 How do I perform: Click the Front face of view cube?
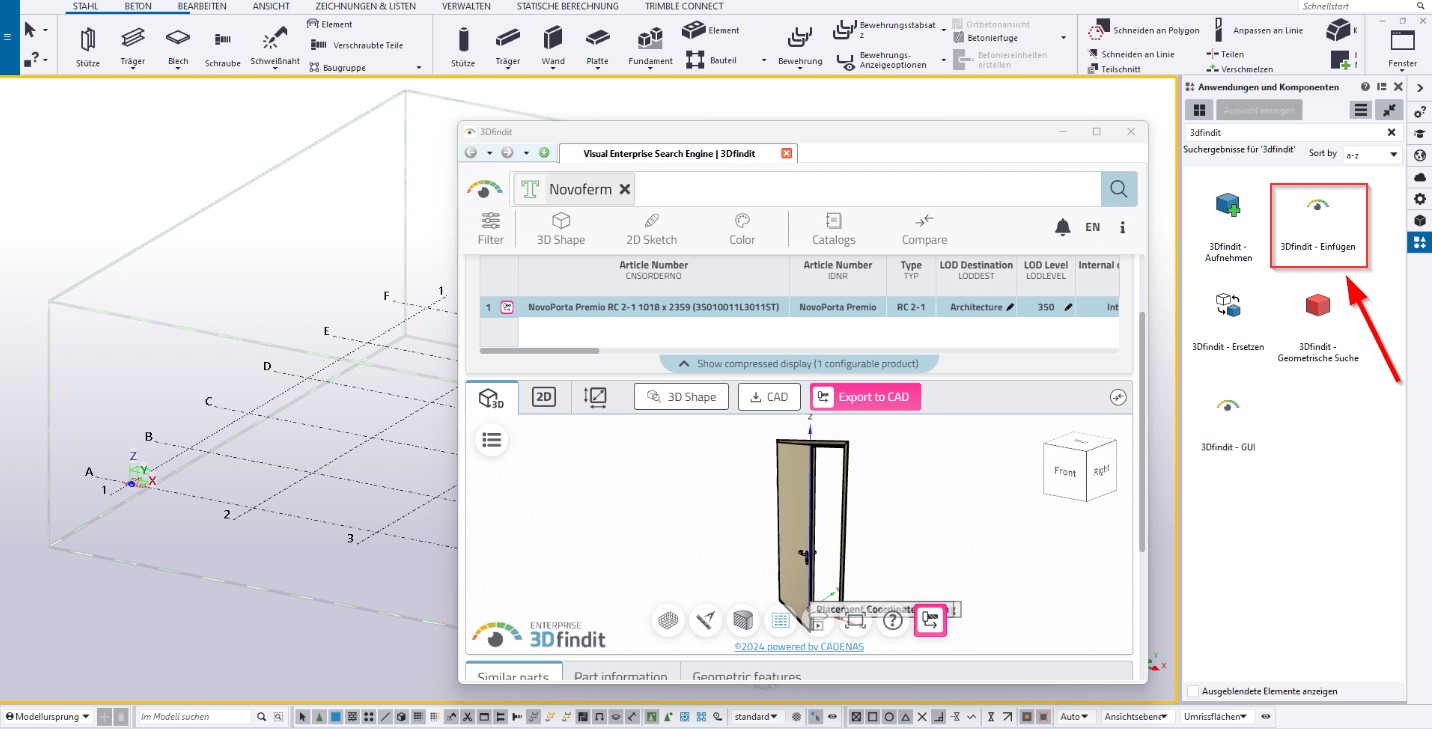1065,471
